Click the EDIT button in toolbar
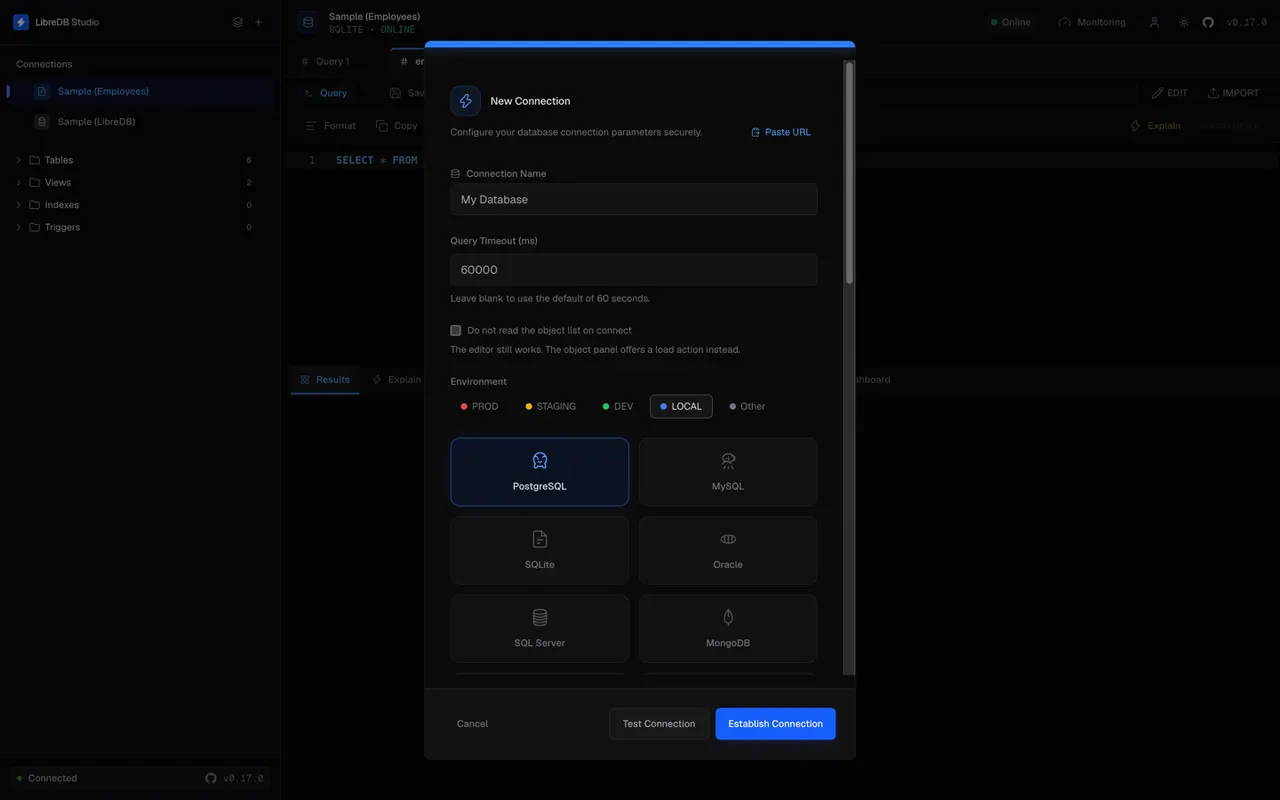This screenshot has height=800, width=1280. point(1170,93)
